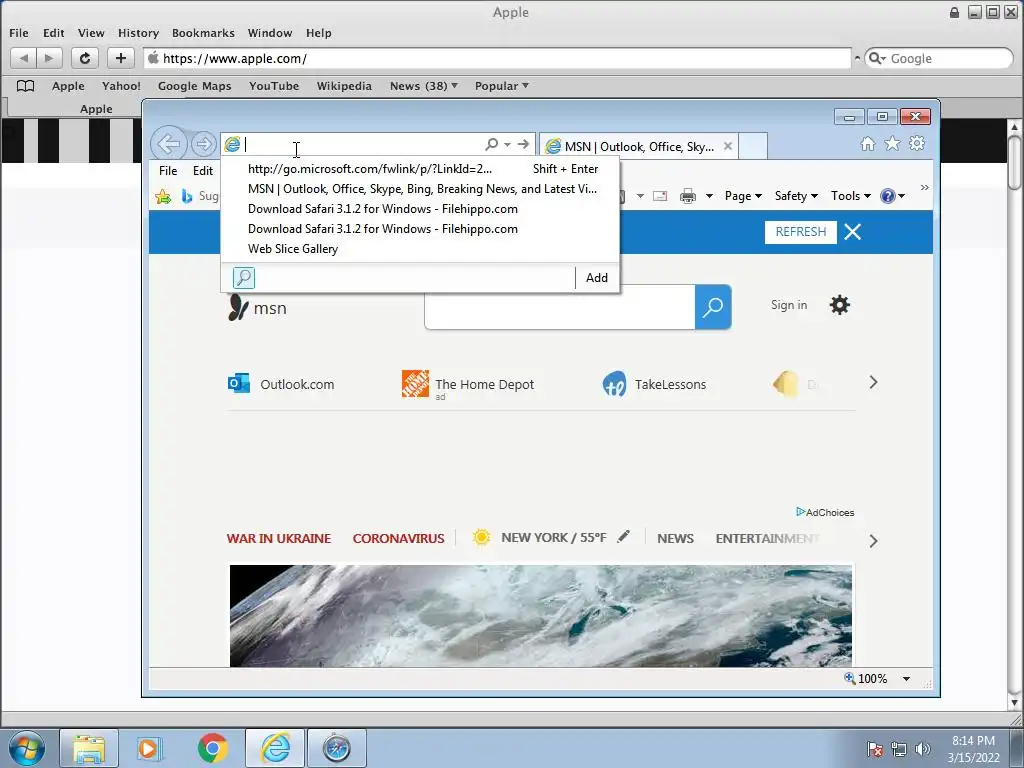Viewport: 1024px width, 768px height.
Task: Open Windows Explorer from the taskbar
Action: pos(89,748)
